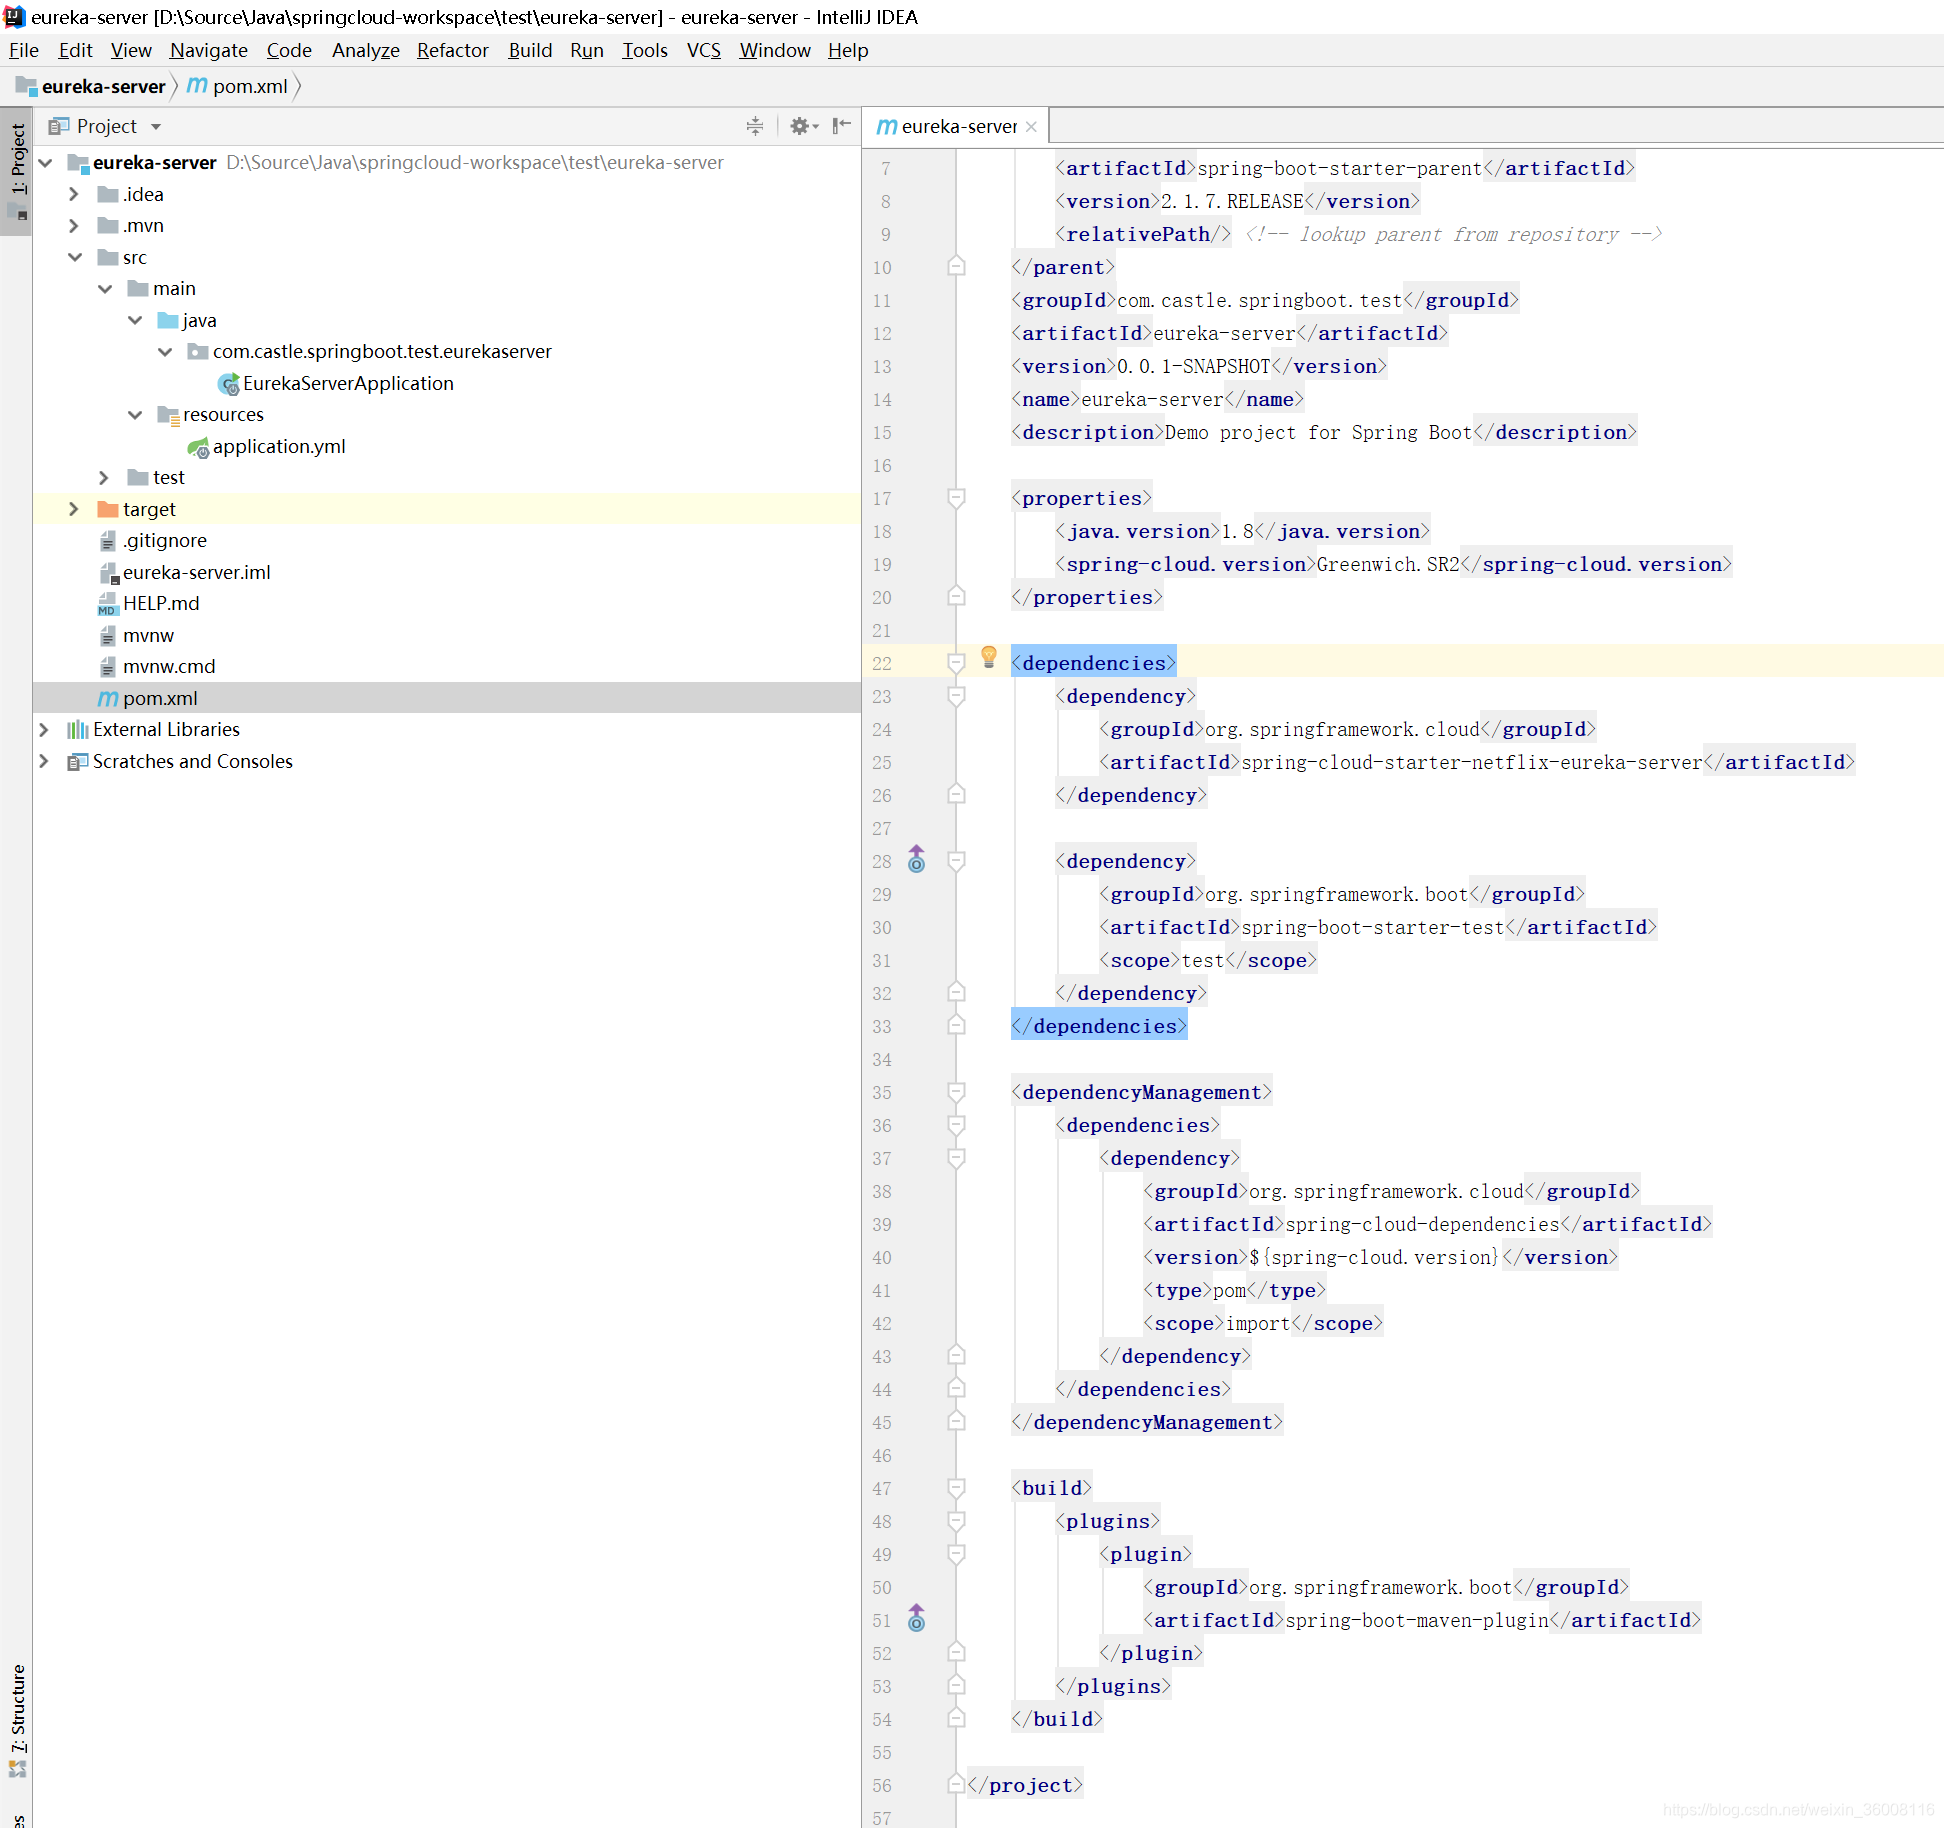Viewport: 1944px width, 1828px height.
Task: Click the intention lightbulb on line 22
Action: (x=989, y=657)
